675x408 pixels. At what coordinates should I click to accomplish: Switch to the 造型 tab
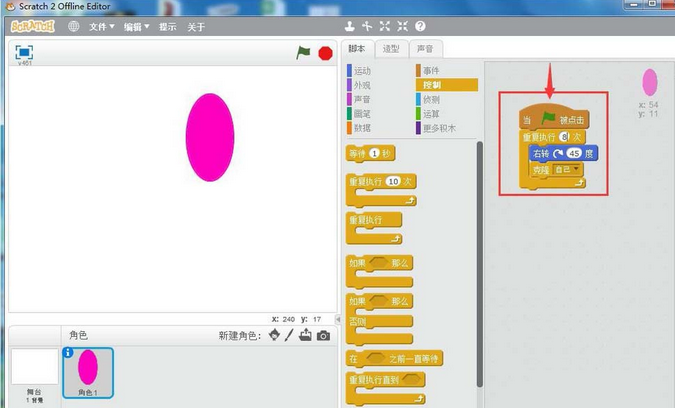pos(391,48)
